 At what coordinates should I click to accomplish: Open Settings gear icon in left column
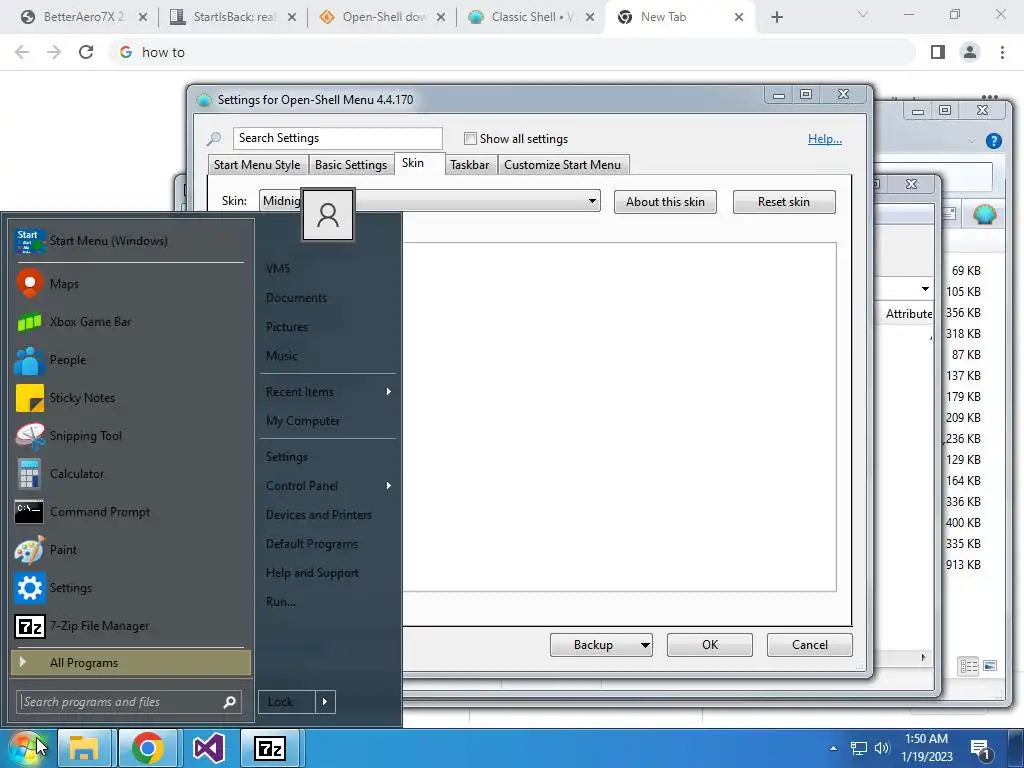pyautogui.click(x=29, y=588)
